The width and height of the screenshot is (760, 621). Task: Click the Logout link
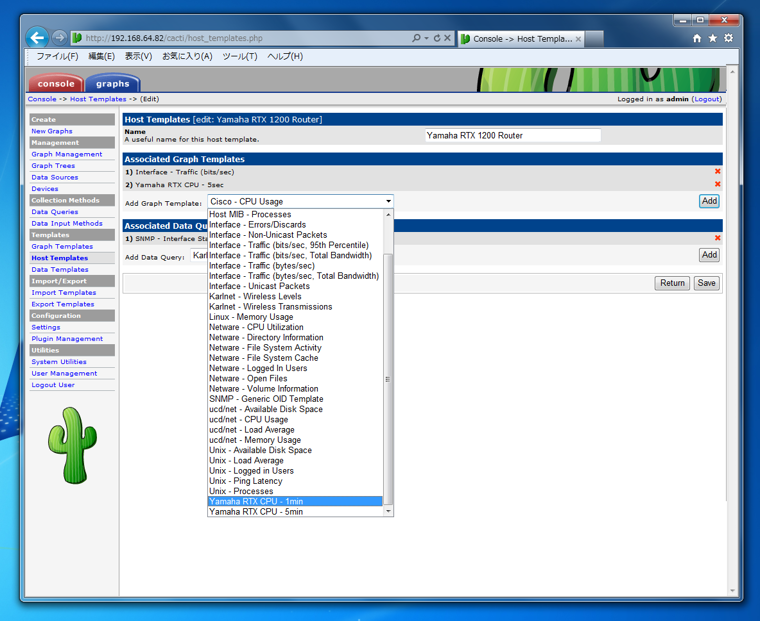click(x=706, y=99)
